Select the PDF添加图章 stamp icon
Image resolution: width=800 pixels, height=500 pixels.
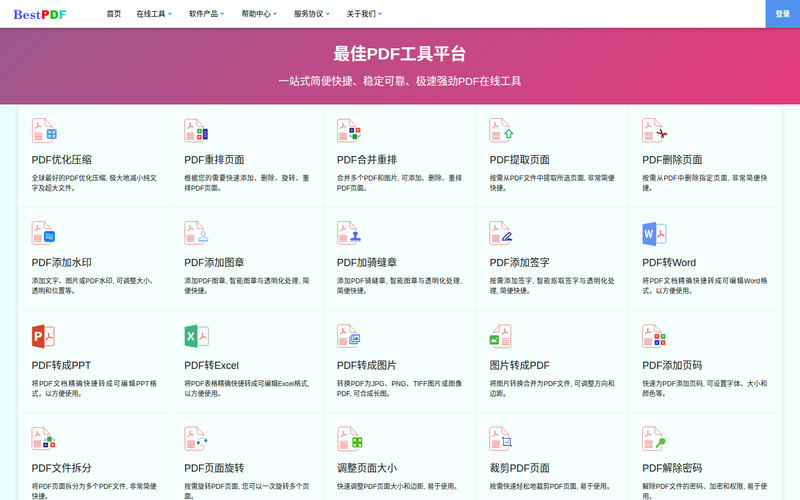click(x=196, y=233)
